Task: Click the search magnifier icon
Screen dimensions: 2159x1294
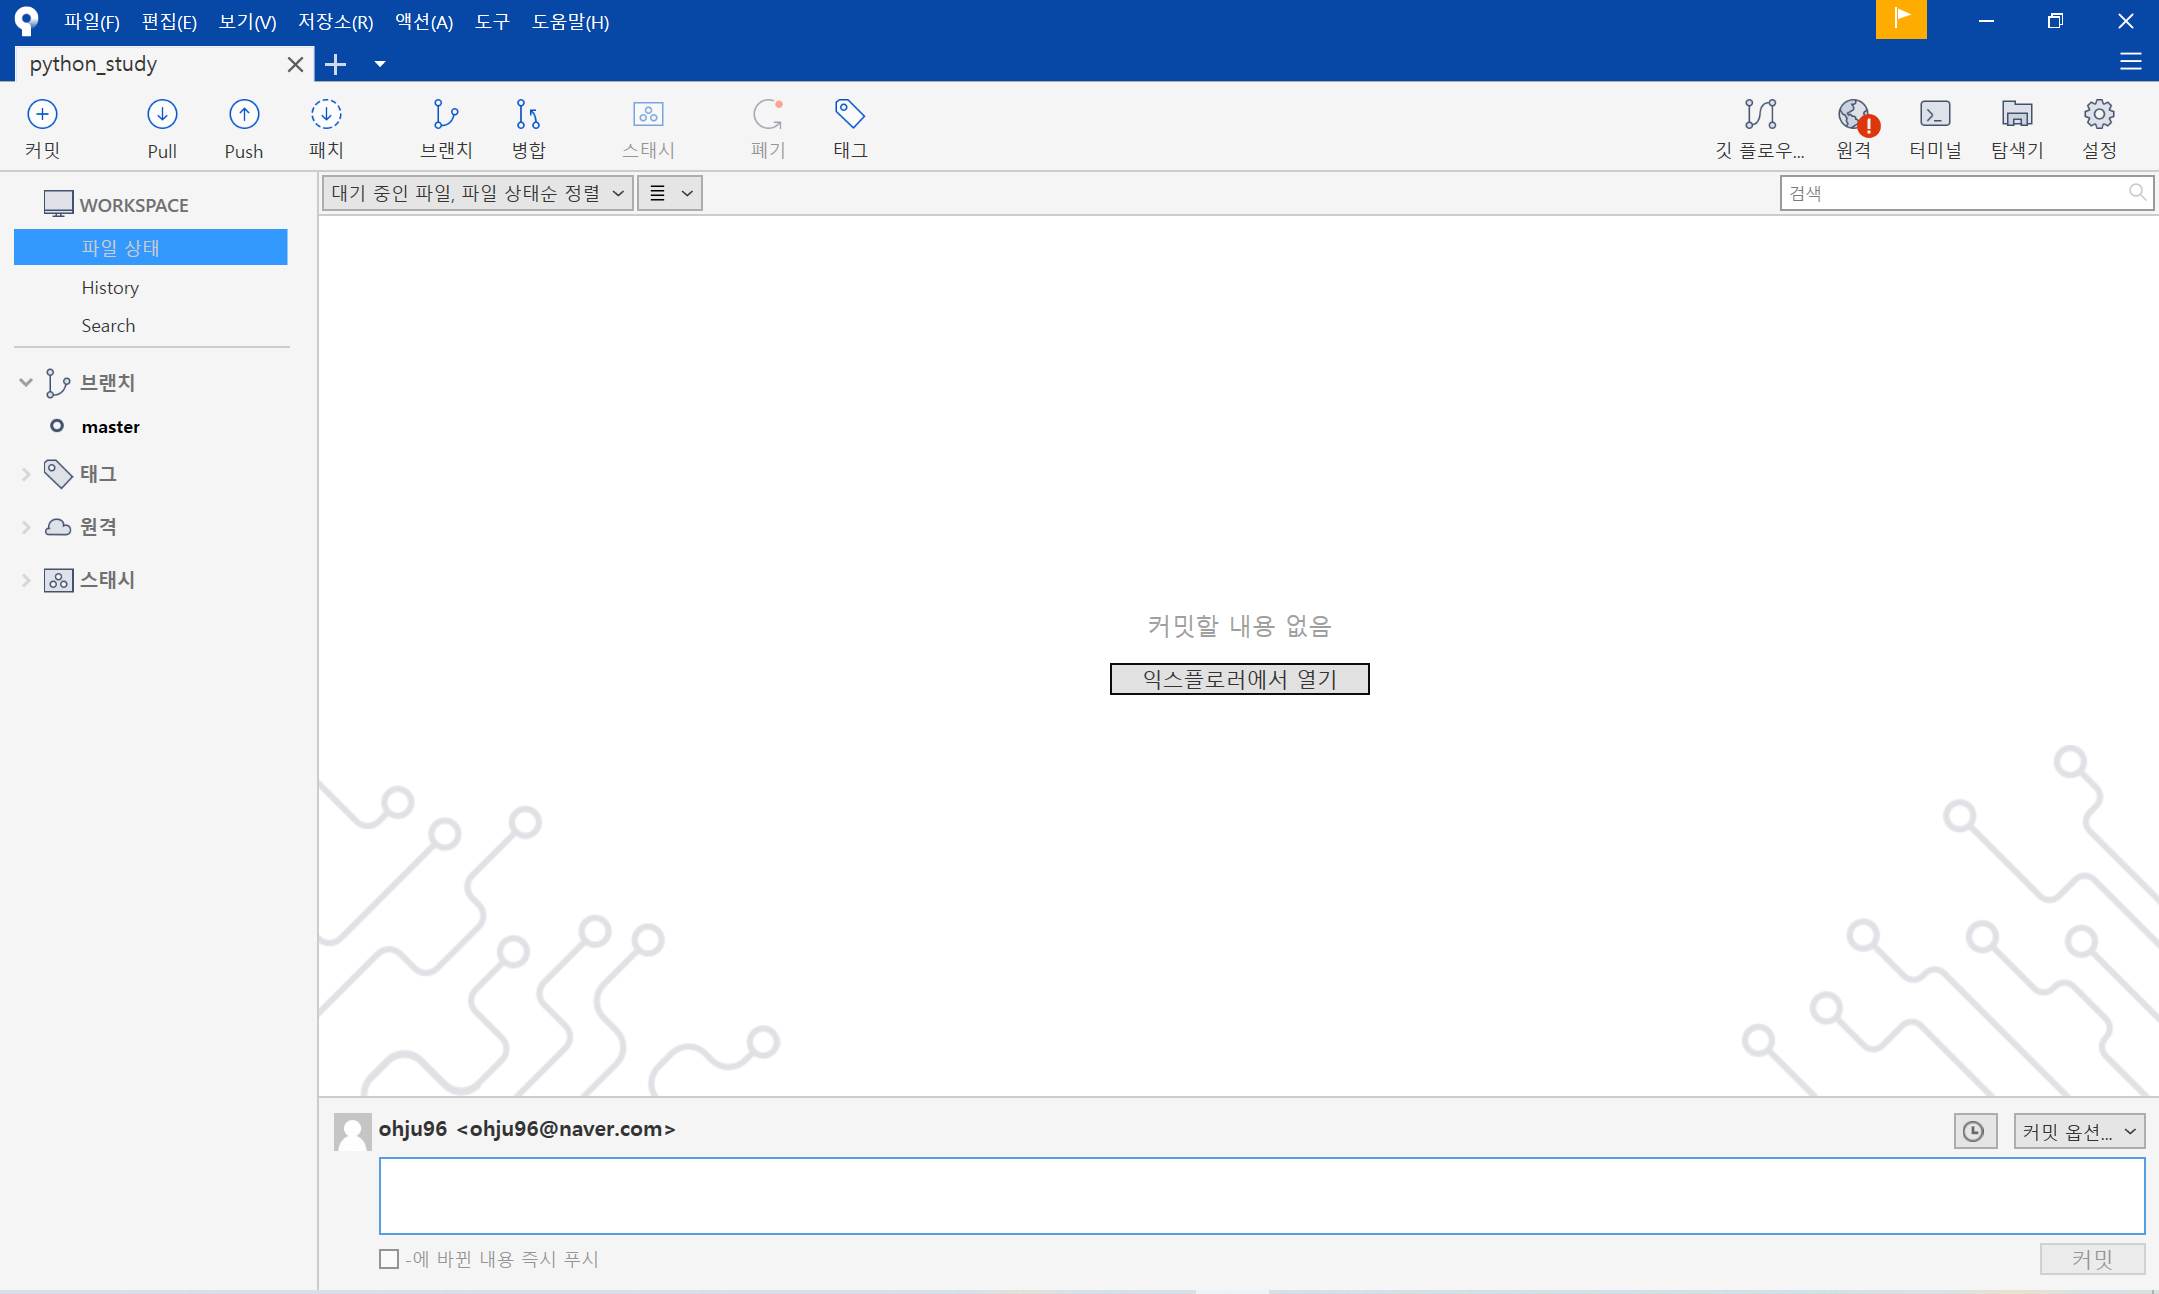Action: coord(2137,192)
